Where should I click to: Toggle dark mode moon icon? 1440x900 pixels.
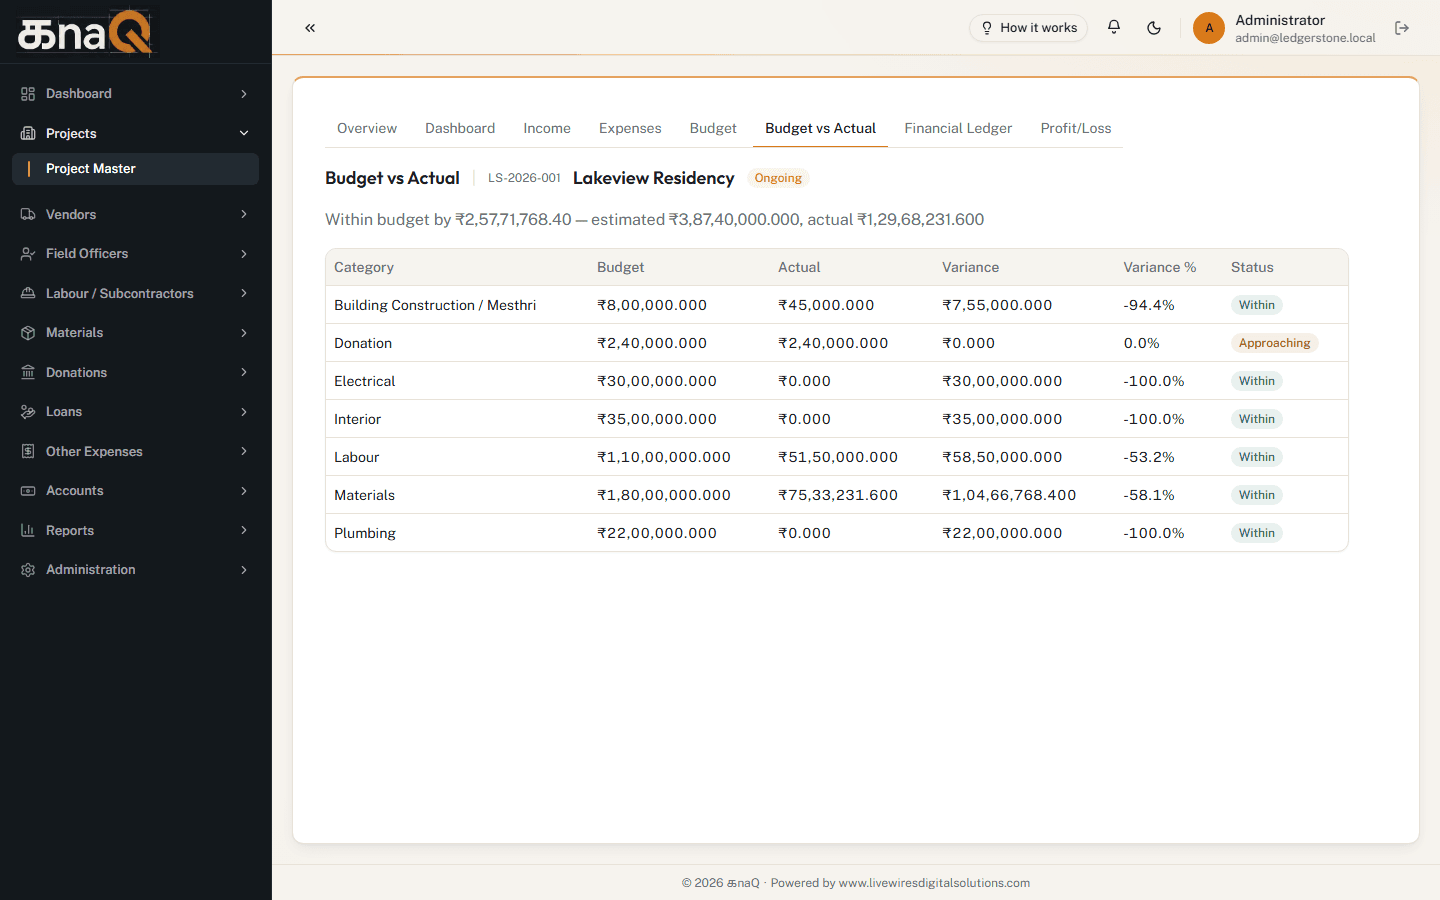[x=1154, y=28]
